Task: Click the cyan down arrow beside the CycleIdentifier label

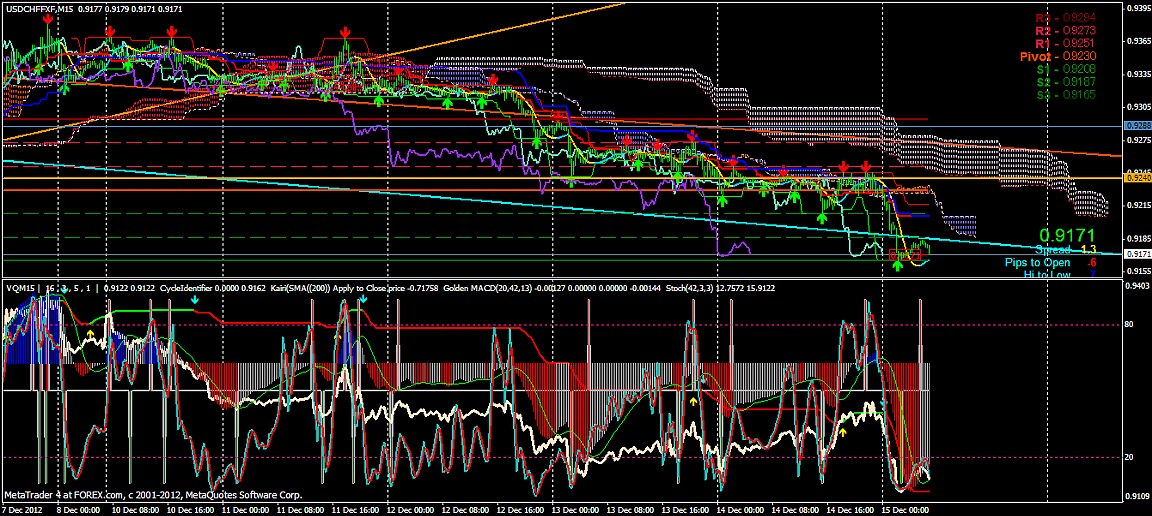Action: pos(194,299)
